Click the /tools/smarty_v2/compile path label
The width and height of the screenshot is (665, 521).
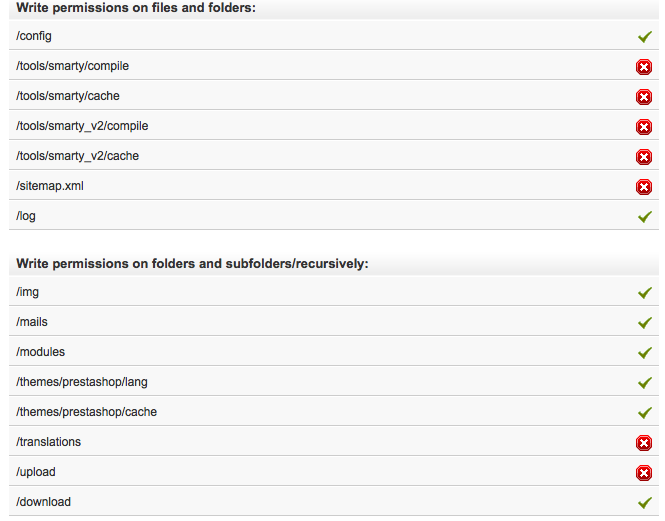[82, 126]
